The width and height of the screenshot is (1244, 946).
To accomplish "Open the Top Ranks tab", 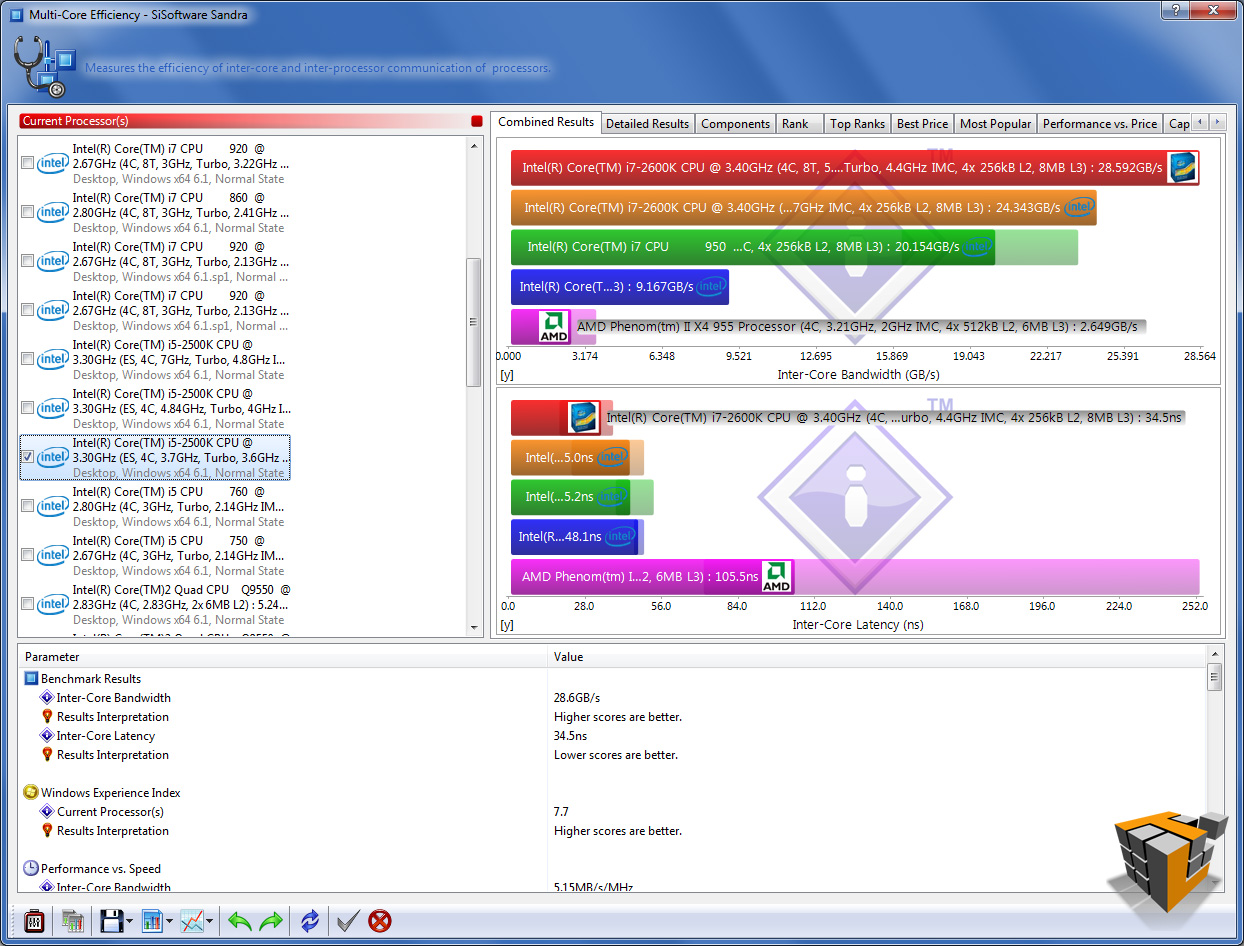I will coord(857,124).
